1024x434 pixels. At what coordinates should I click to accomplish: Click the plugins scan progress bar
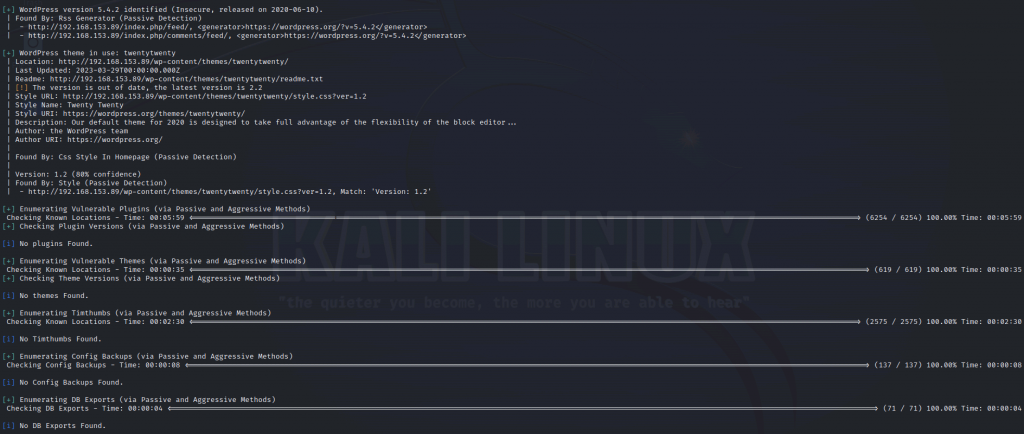pos(525,217)
